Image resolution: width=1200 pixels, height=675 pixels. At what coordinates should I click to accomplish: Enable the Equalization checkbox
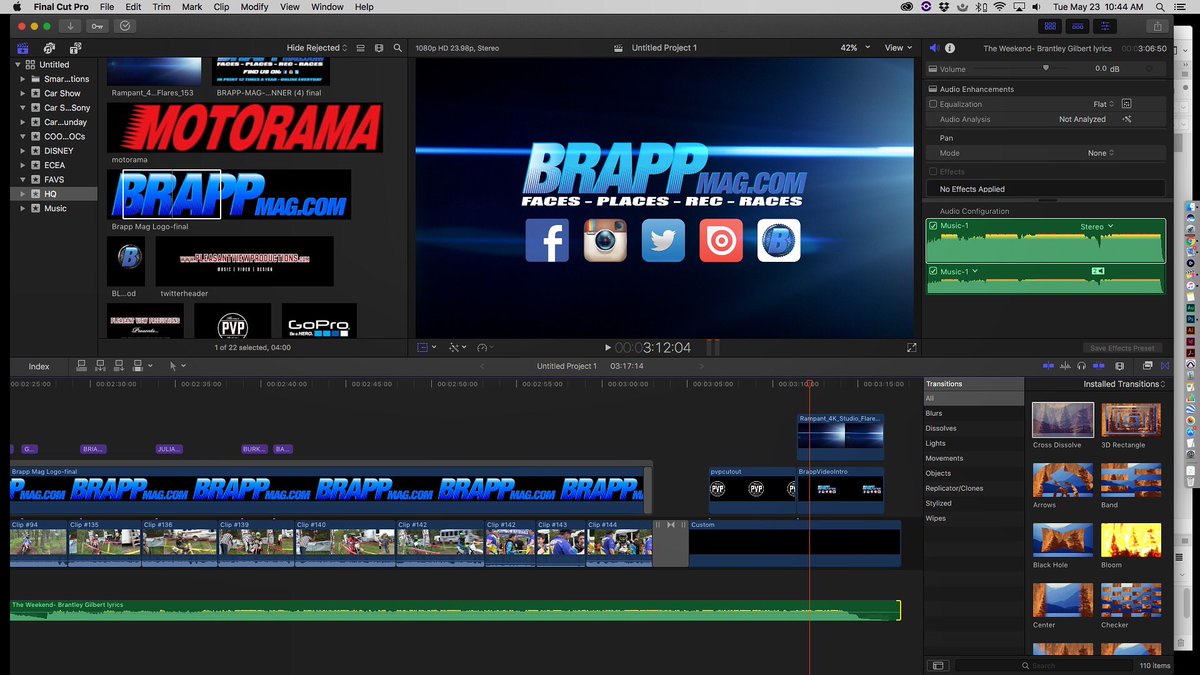point(933,104)
